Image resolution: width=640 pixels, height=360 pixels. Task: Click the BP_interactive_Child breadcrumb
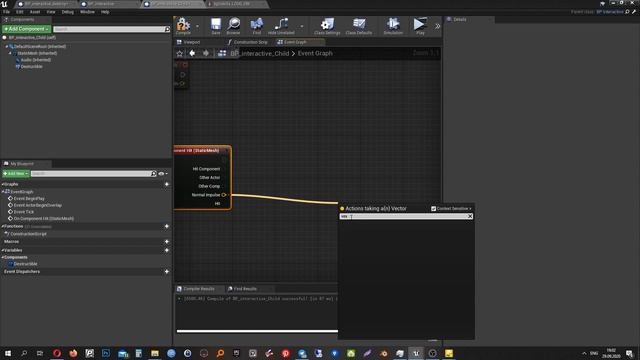coord(260,53)
